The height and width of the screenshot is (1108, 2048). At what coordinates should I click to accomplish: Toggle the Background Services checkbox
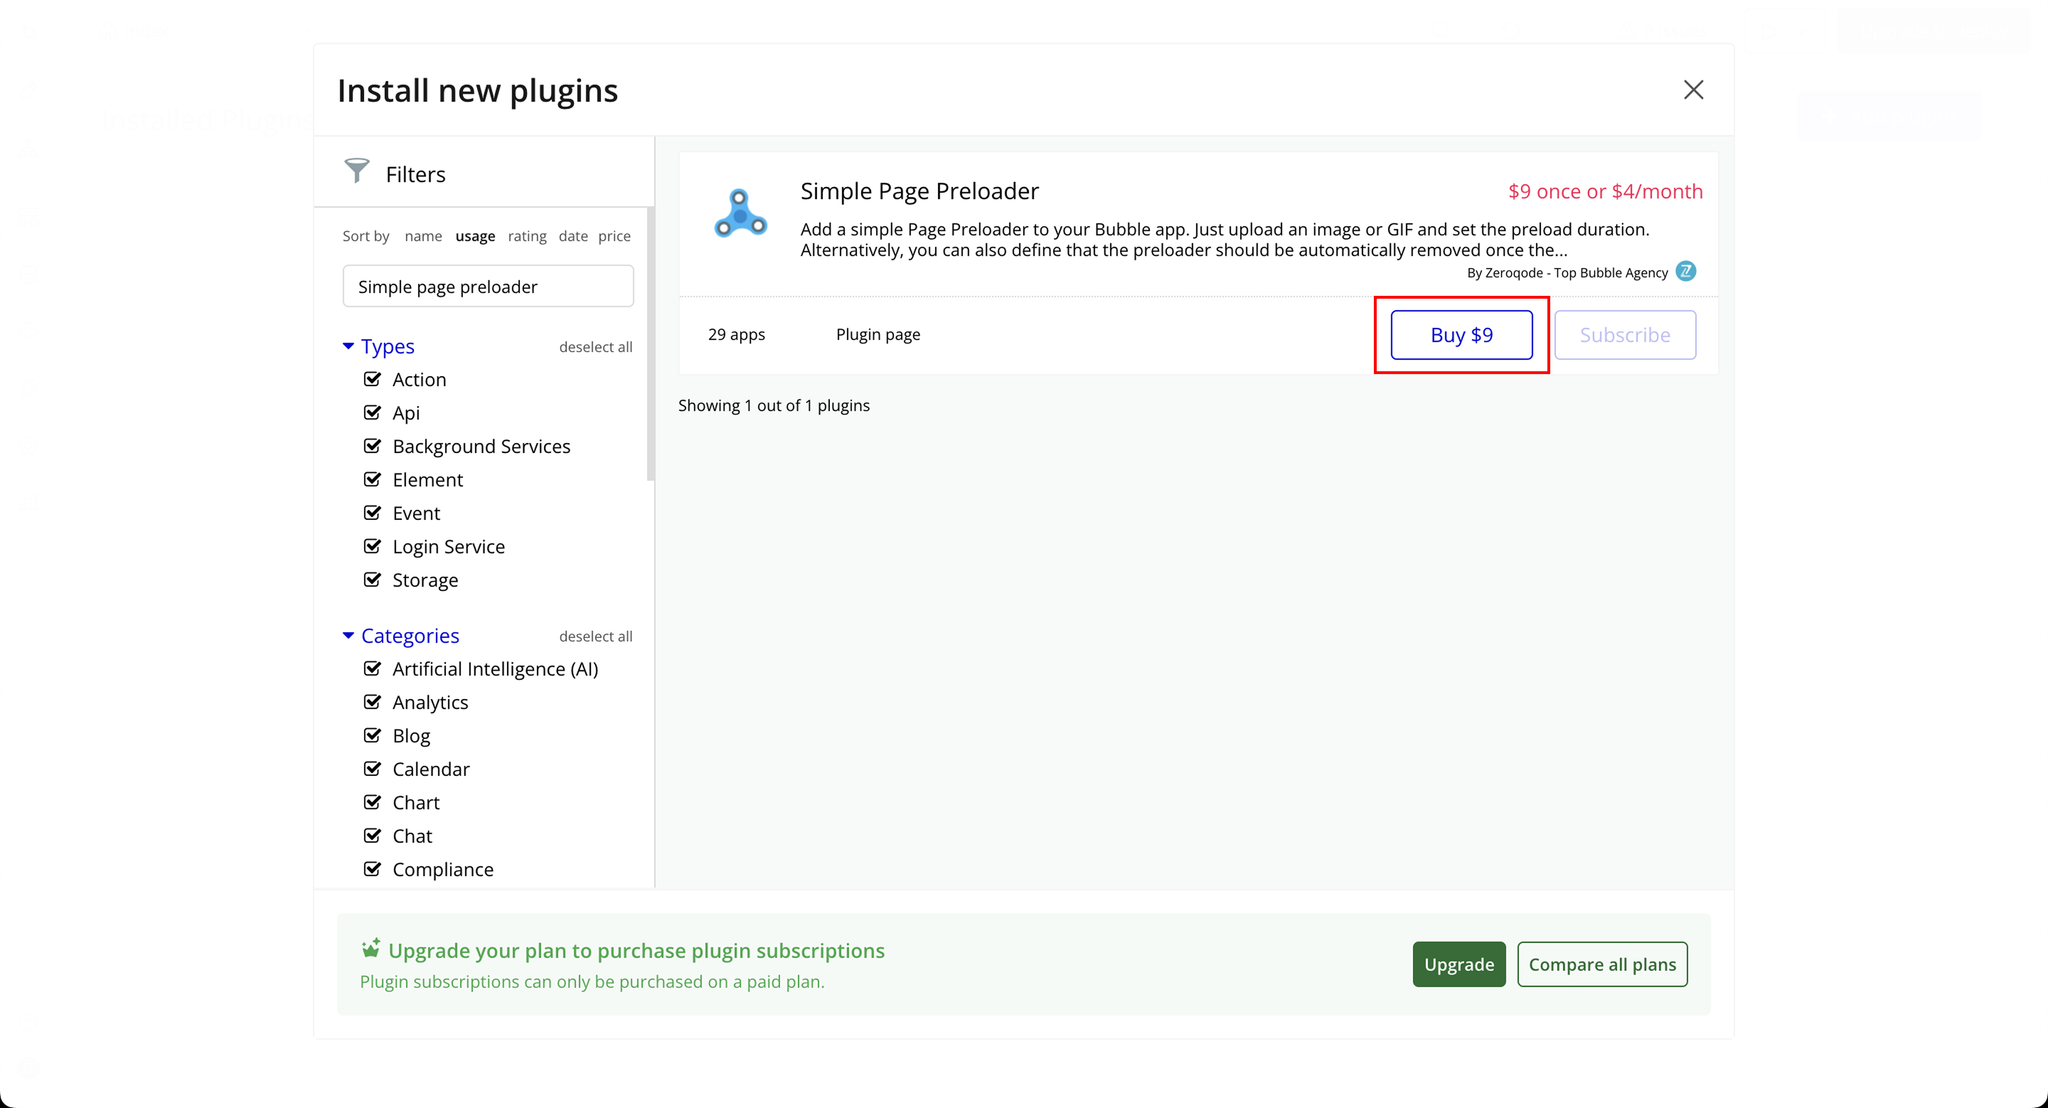coord(373,446)
